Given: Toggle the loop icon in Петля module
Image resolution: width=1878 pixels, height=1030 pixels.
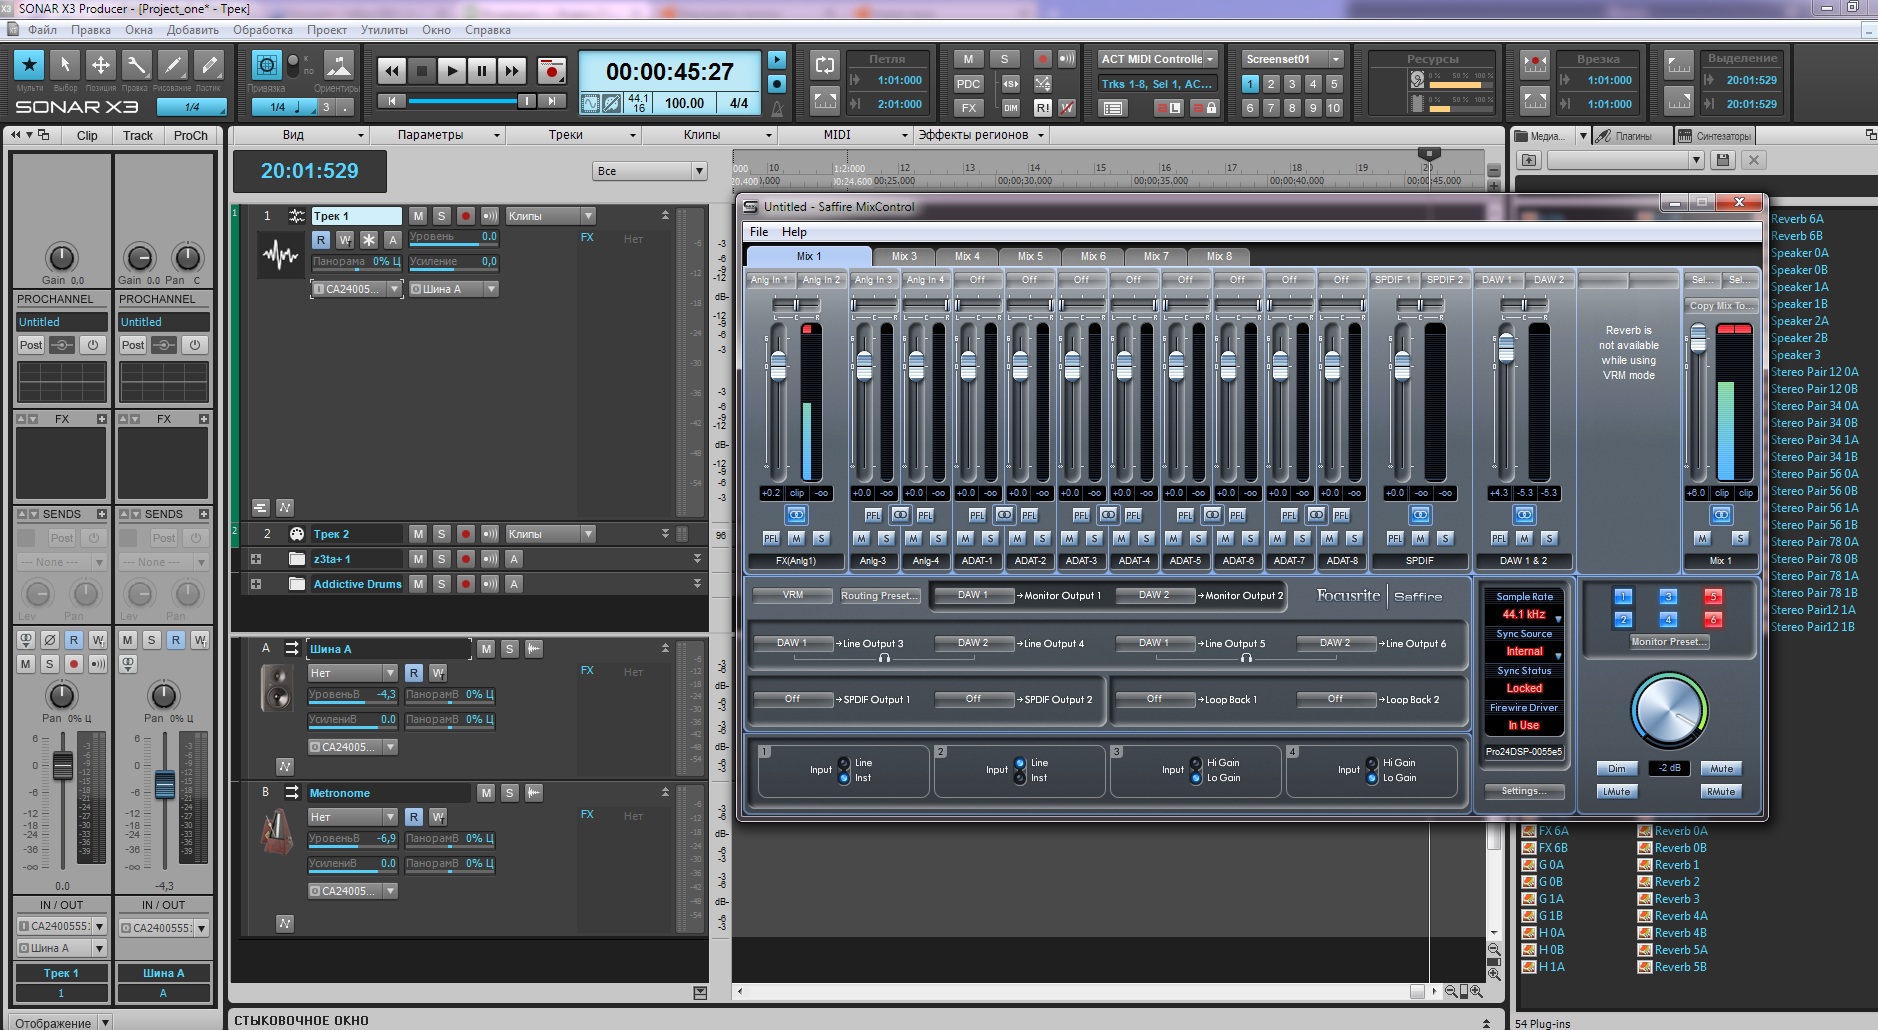Looking at the screenshot, I should (x=824, y=66).
